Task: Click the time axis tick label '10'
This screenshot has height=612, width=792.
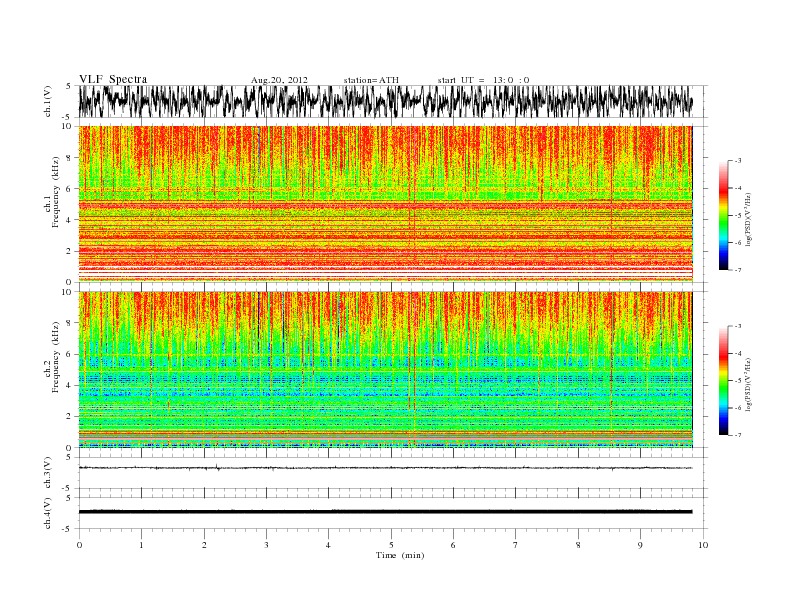Action: click(x=703, y=545)
